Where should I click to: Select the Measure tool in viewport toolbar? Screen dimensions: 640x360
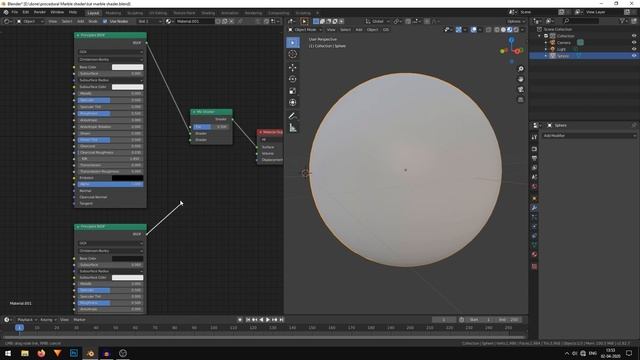293,128
